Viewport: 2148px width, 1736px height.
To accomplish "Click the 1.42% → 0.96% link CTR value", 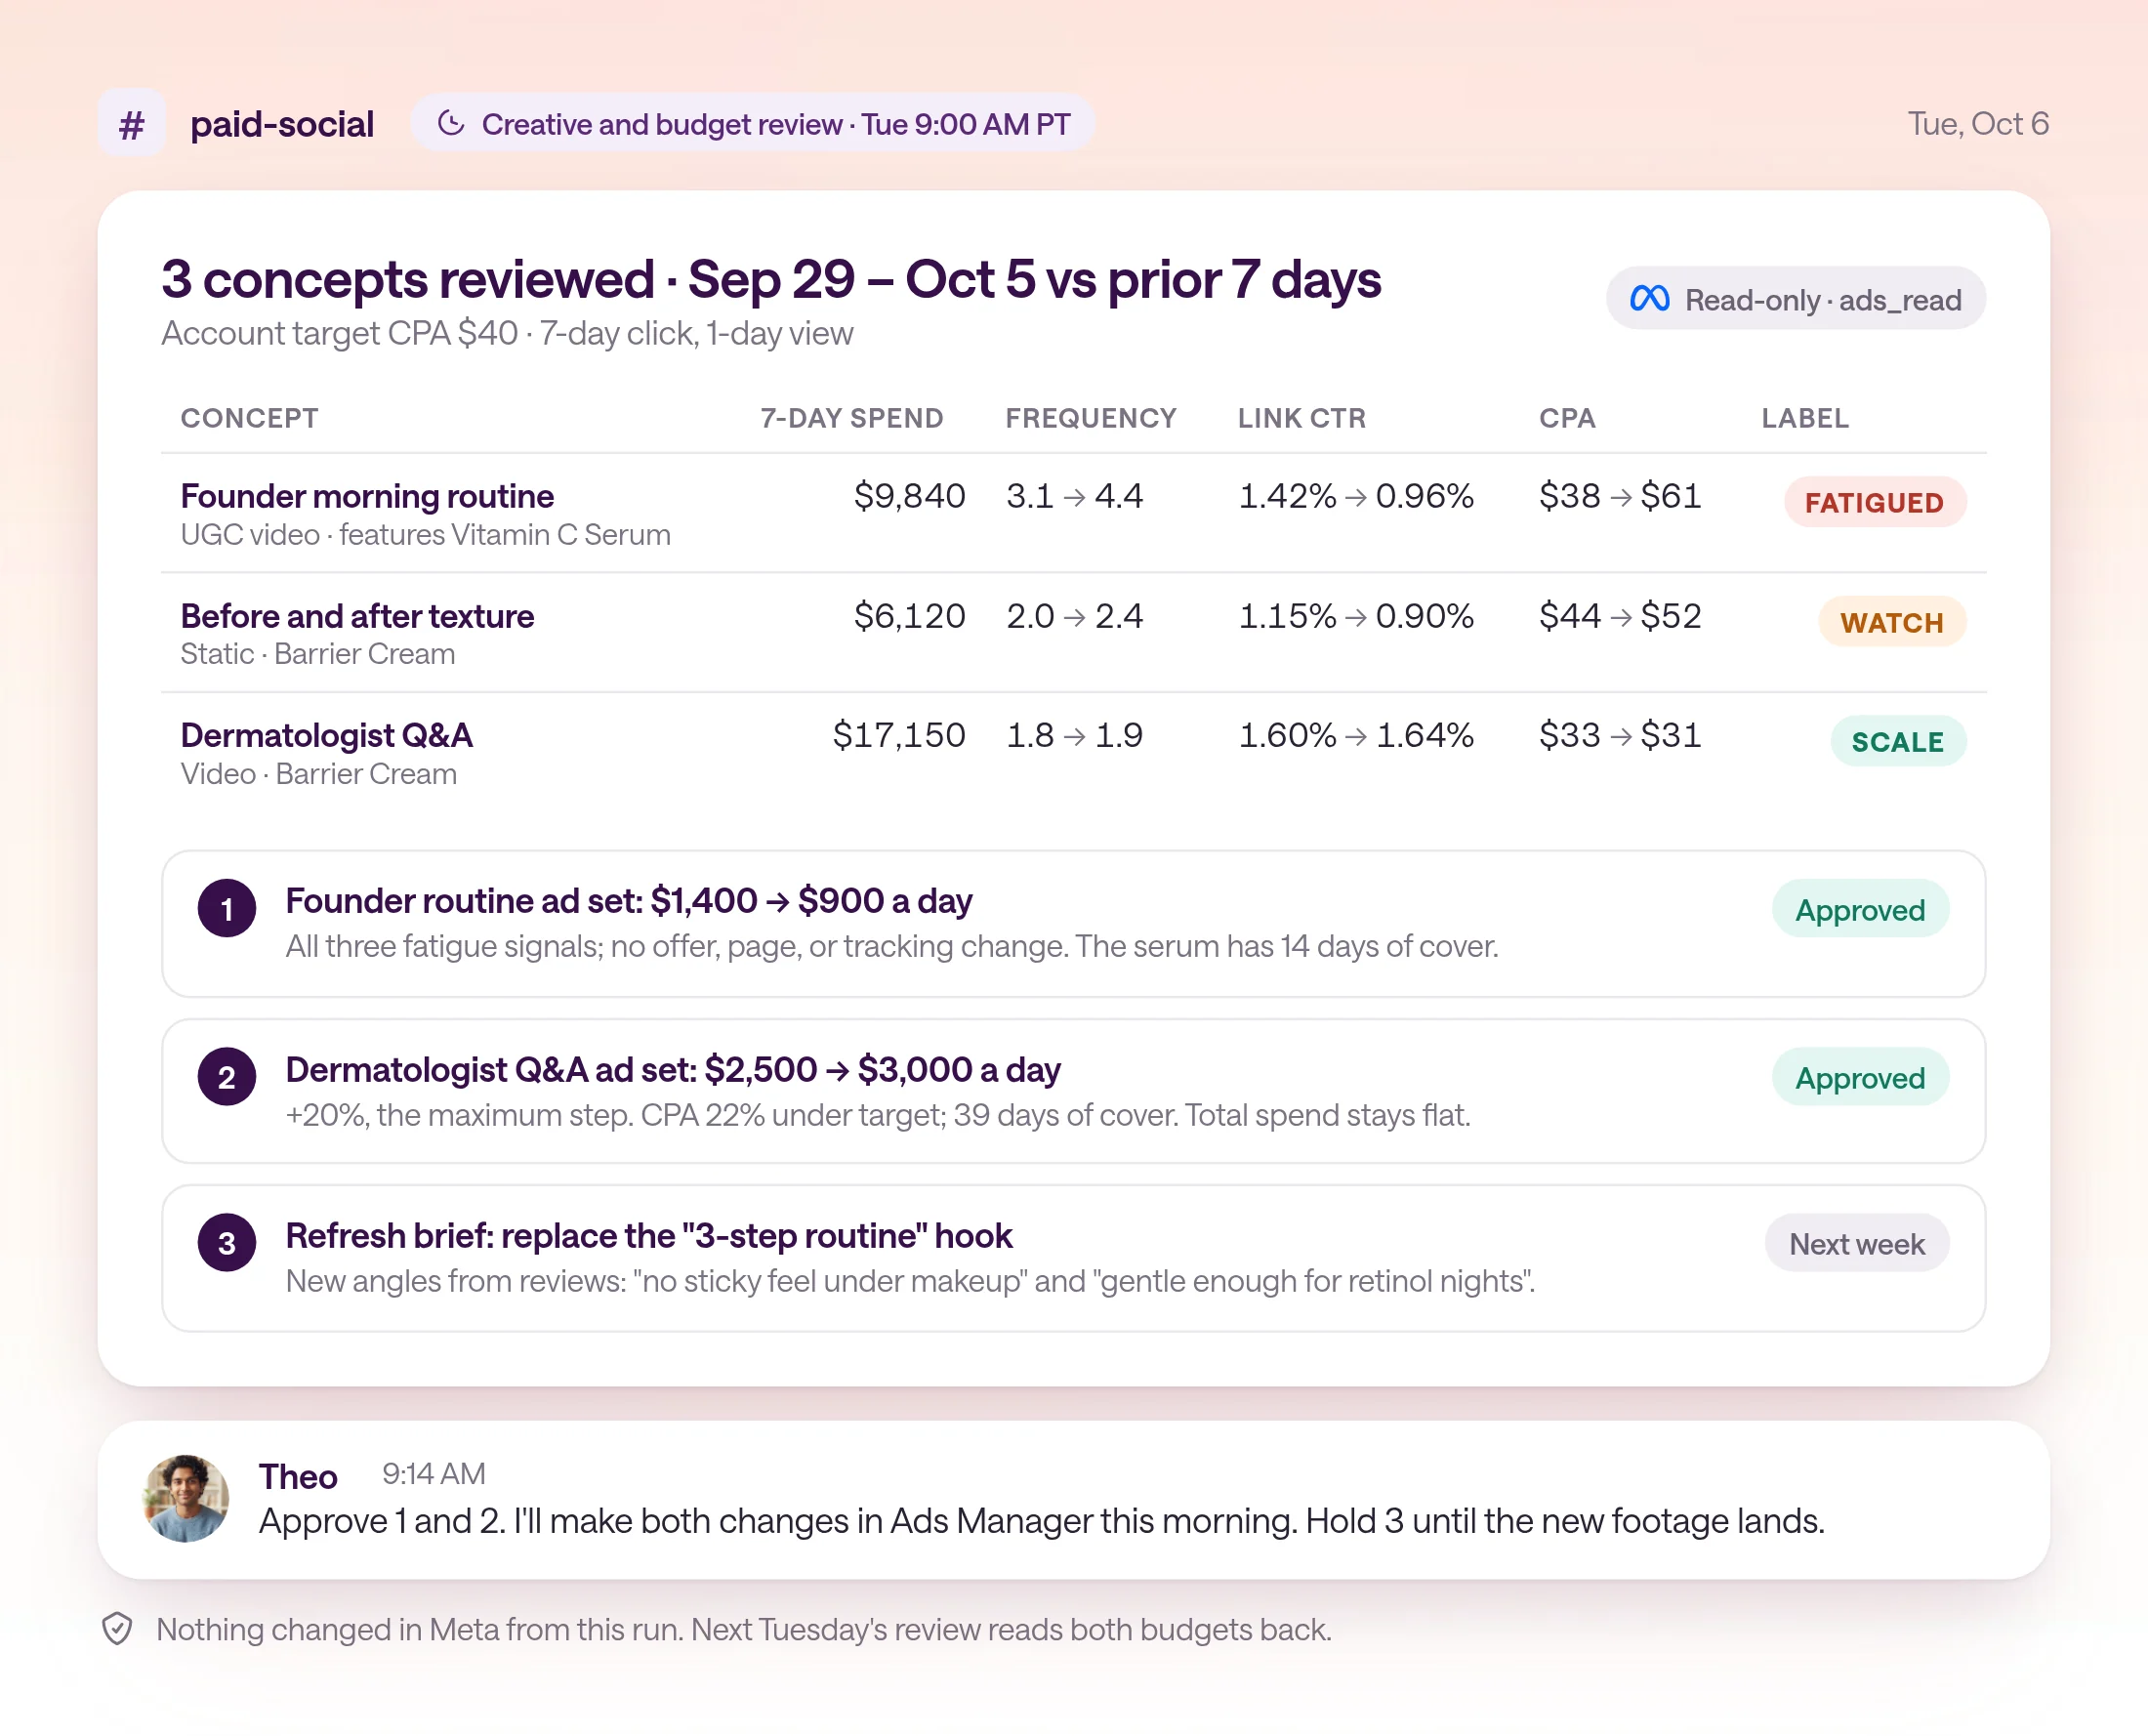I will coord(1356,496).
